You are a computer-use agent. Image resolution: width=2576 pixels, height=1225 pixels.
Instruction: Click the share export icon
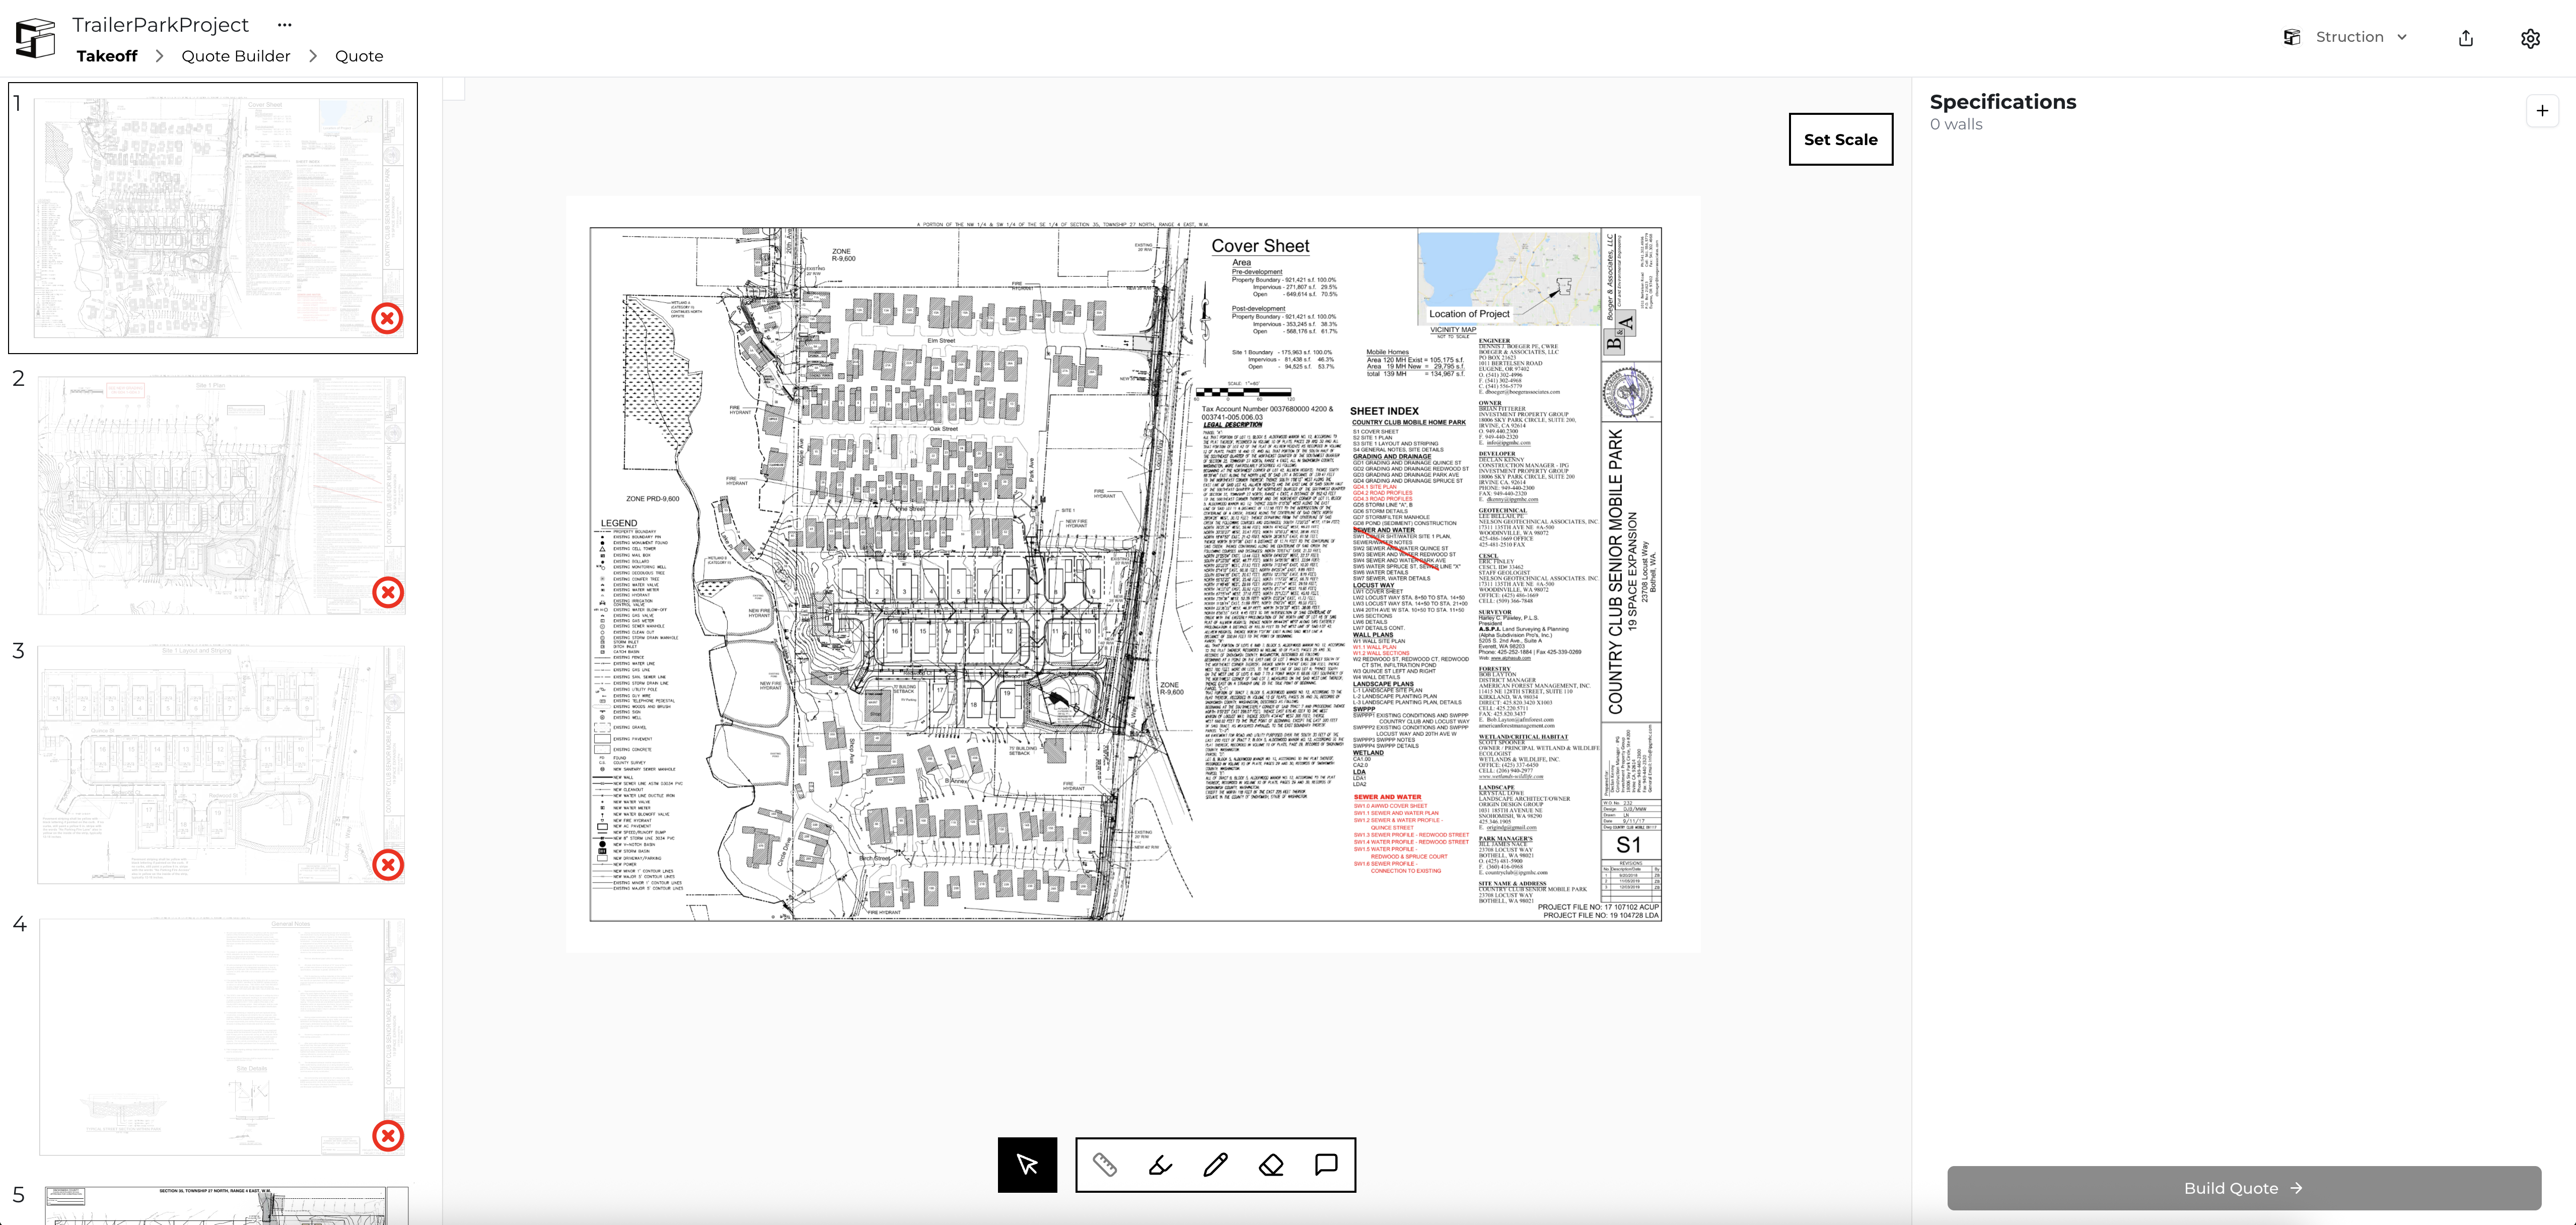[x=2466, y=37]
